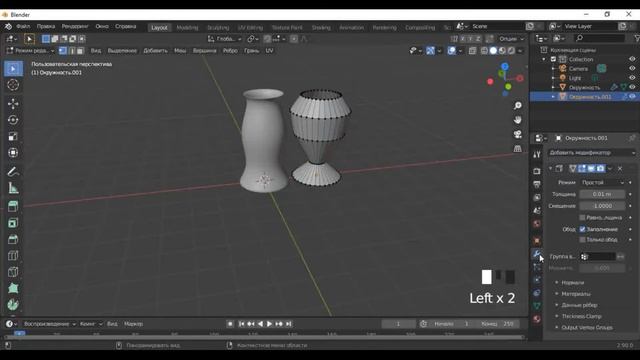Click the pan view hand icon
This screenshot has width=640, height=360.
pos(518,120)
